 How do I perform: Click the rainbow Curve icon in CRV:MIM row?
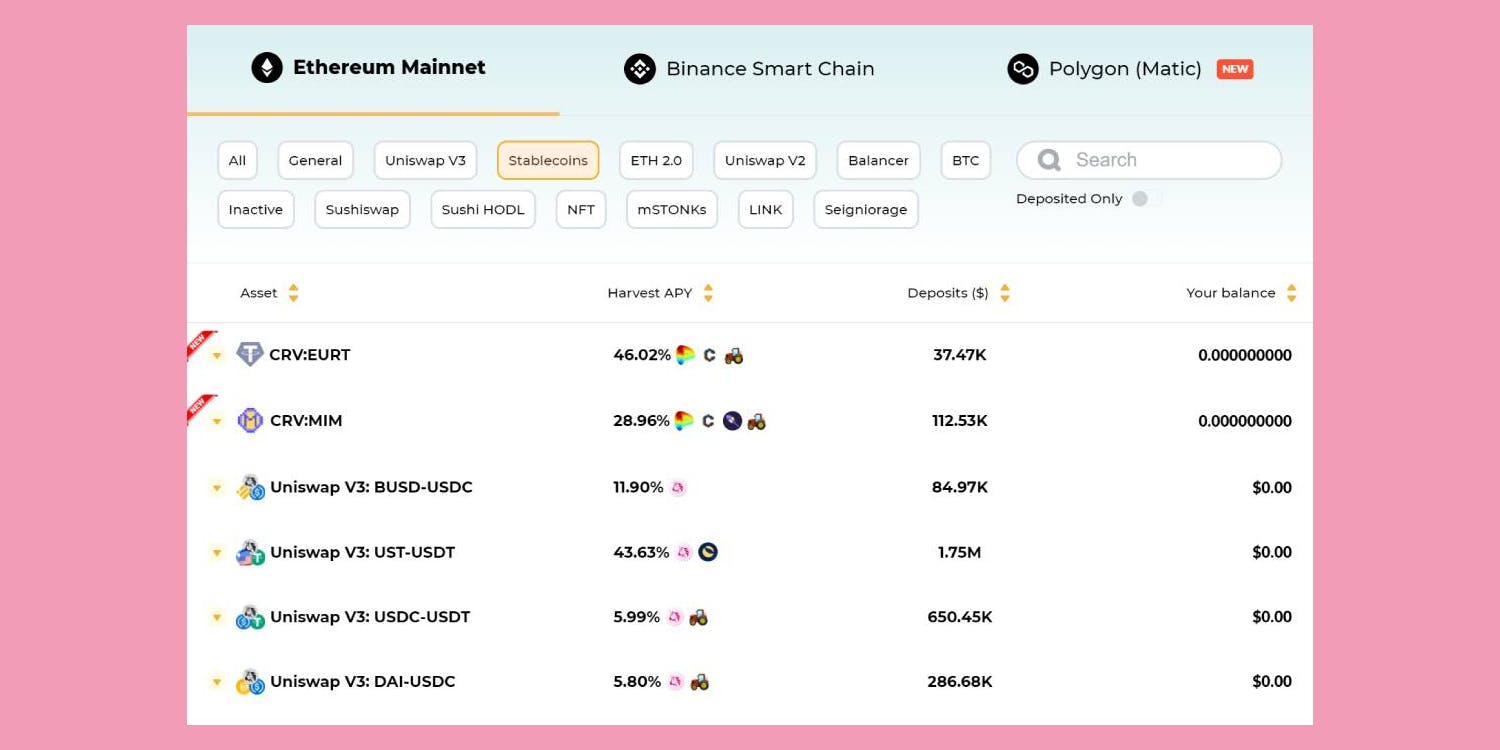pyautogui.click(x=684, y=421)
